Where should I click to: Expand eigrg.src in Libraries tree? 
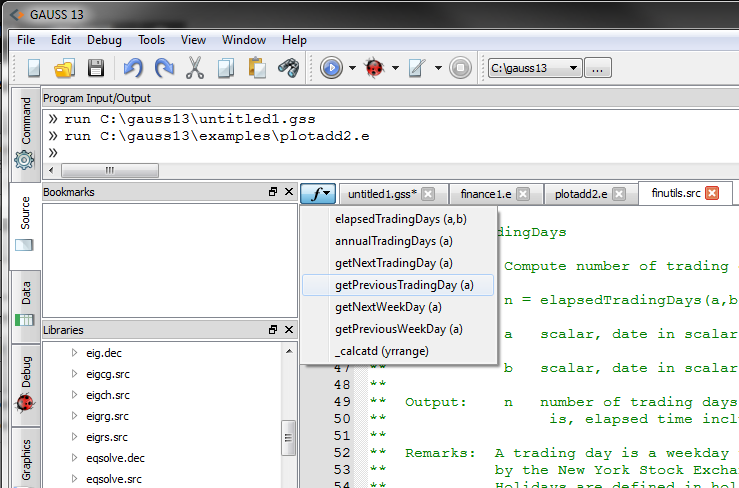(x=74, y=415)
